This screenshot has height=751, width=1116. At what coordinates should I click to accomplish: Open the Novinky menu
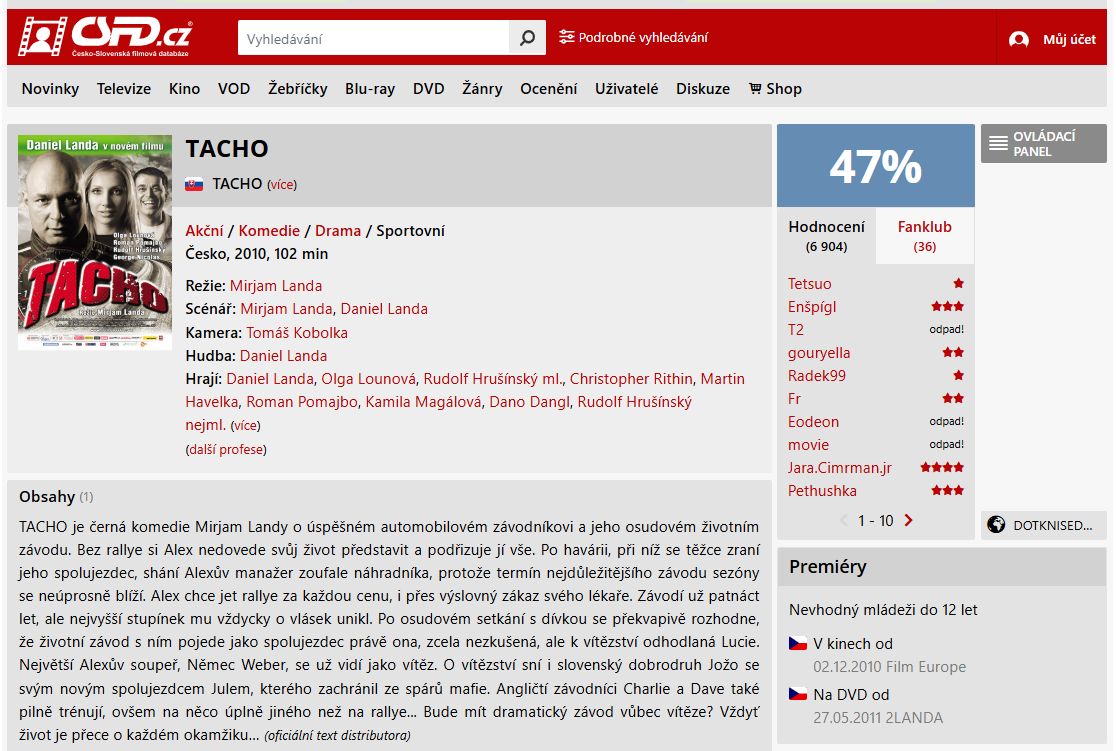pyautogui.click(x=50, y=89)
